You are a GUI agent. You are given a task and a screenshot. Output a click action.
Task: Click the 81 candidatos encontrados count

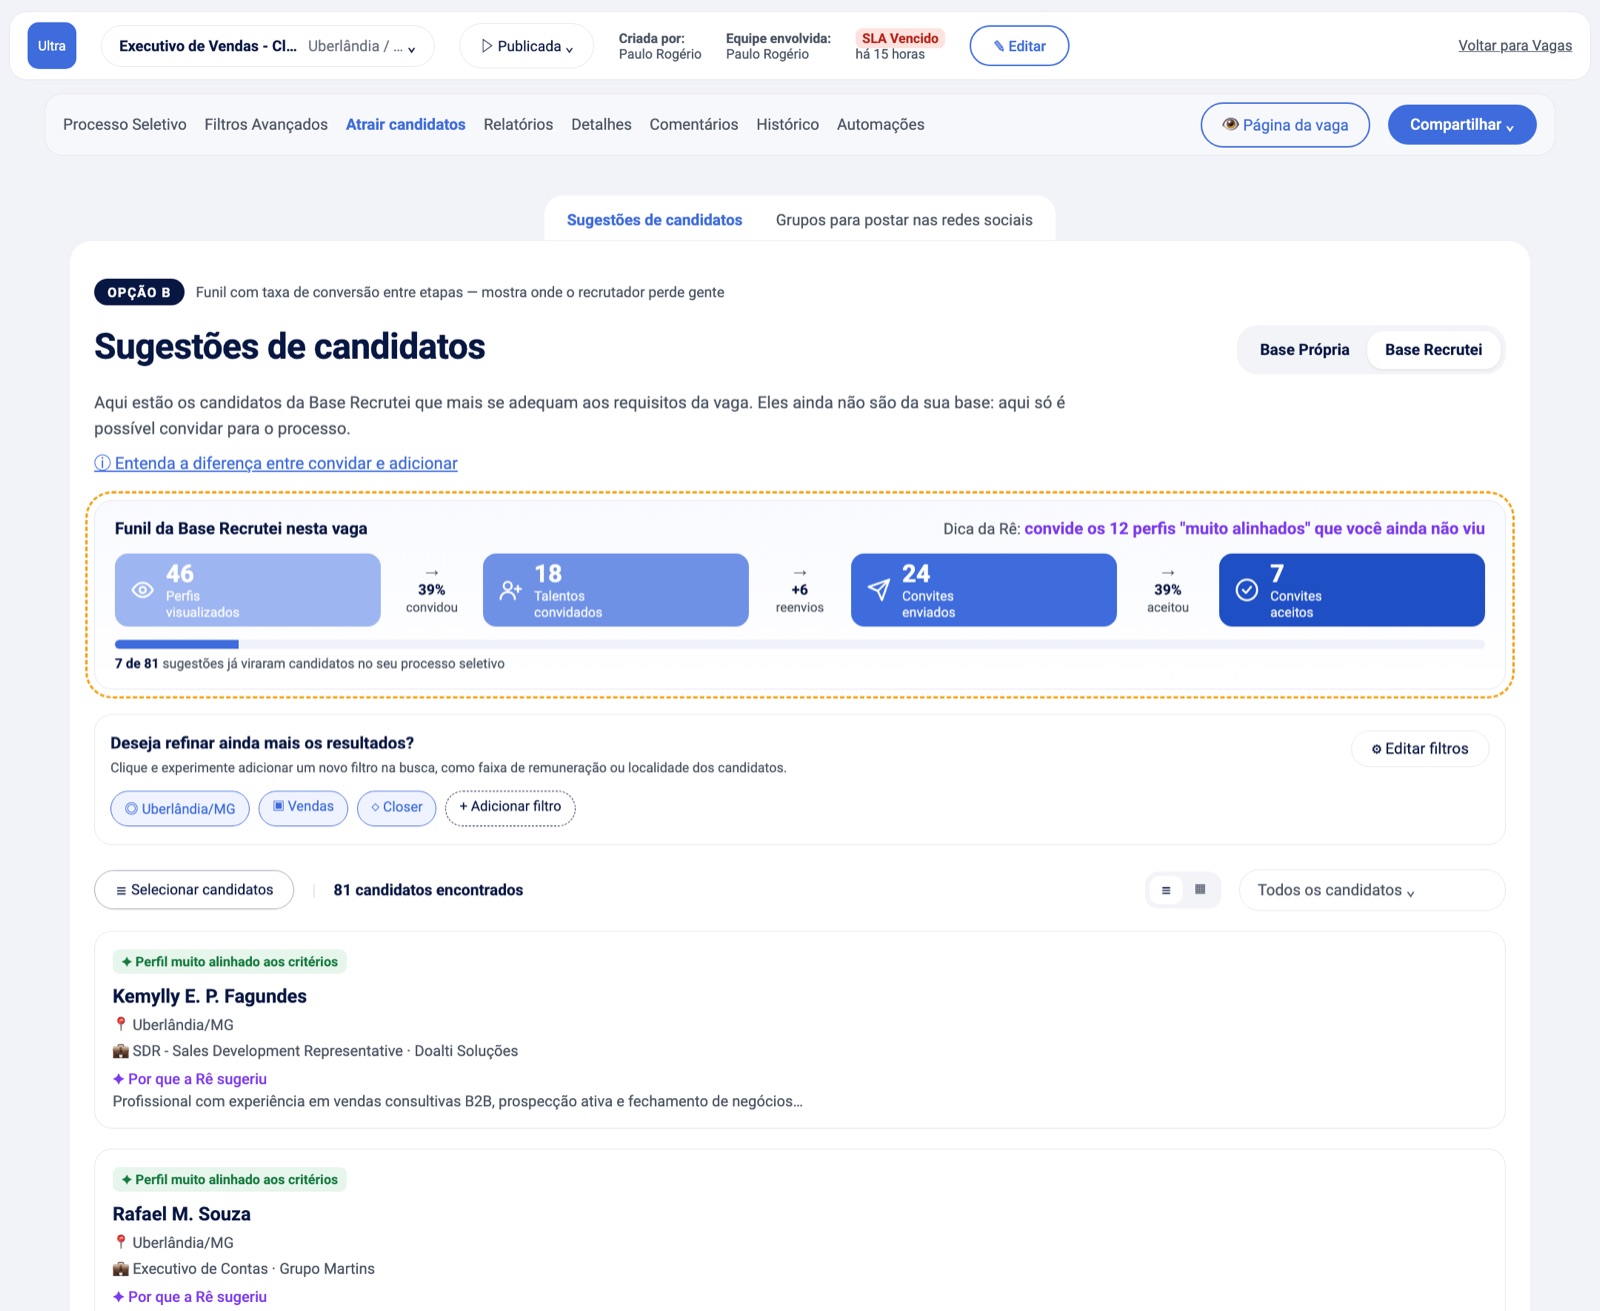[x=428, y=890]
